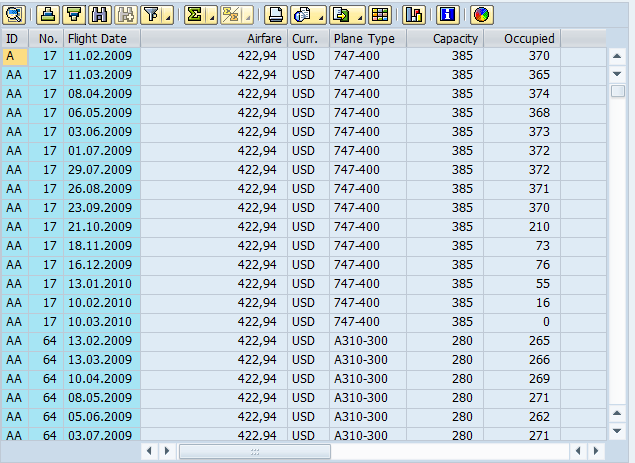Screen dimensions: 635x463
Task: Click the Airfare column header
Action: pos(213,38)
